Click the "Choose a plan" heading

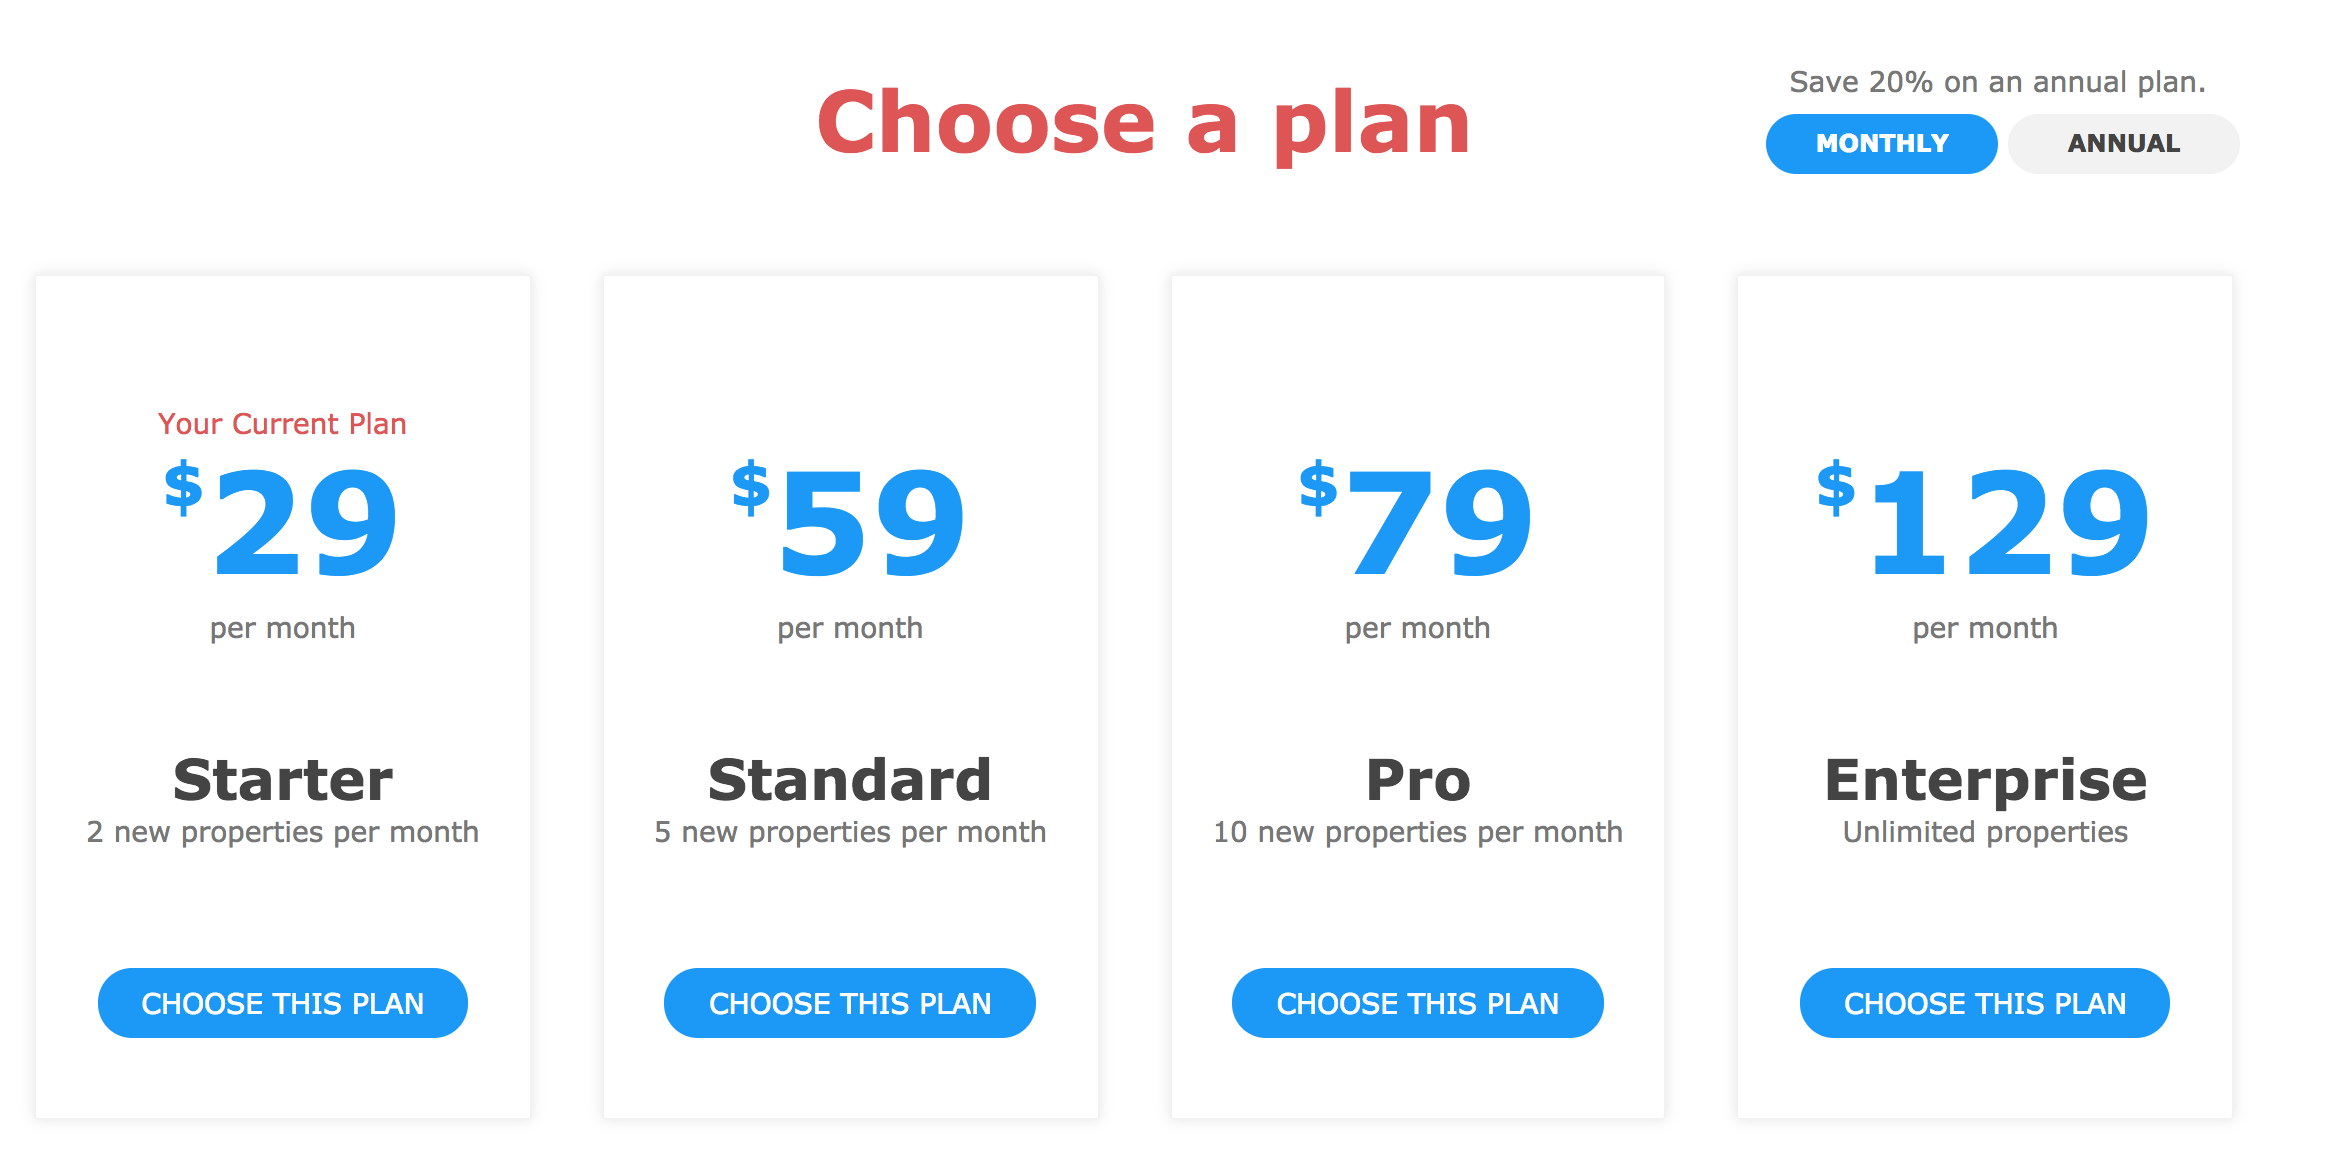1143,123
